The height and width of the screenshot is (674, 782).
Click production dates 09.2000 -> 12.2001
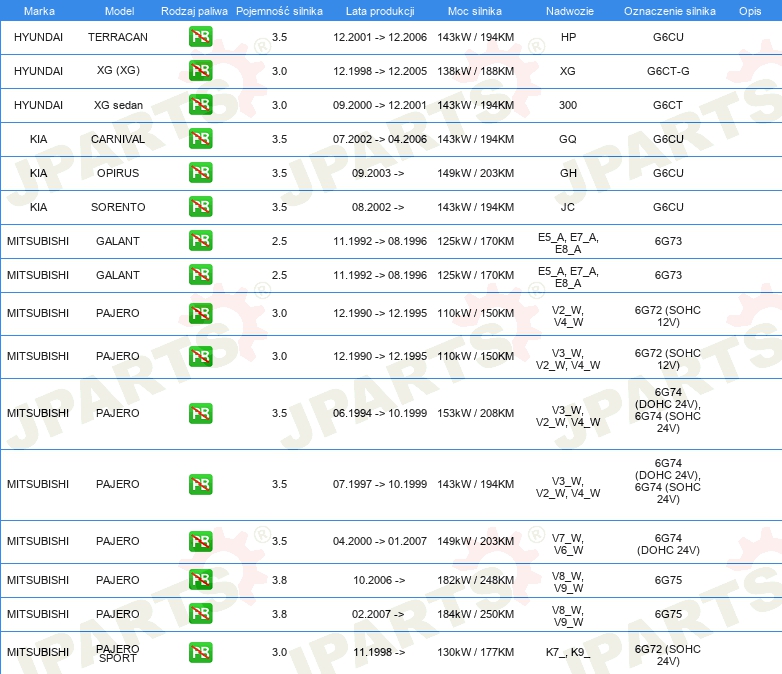point(380,105)
